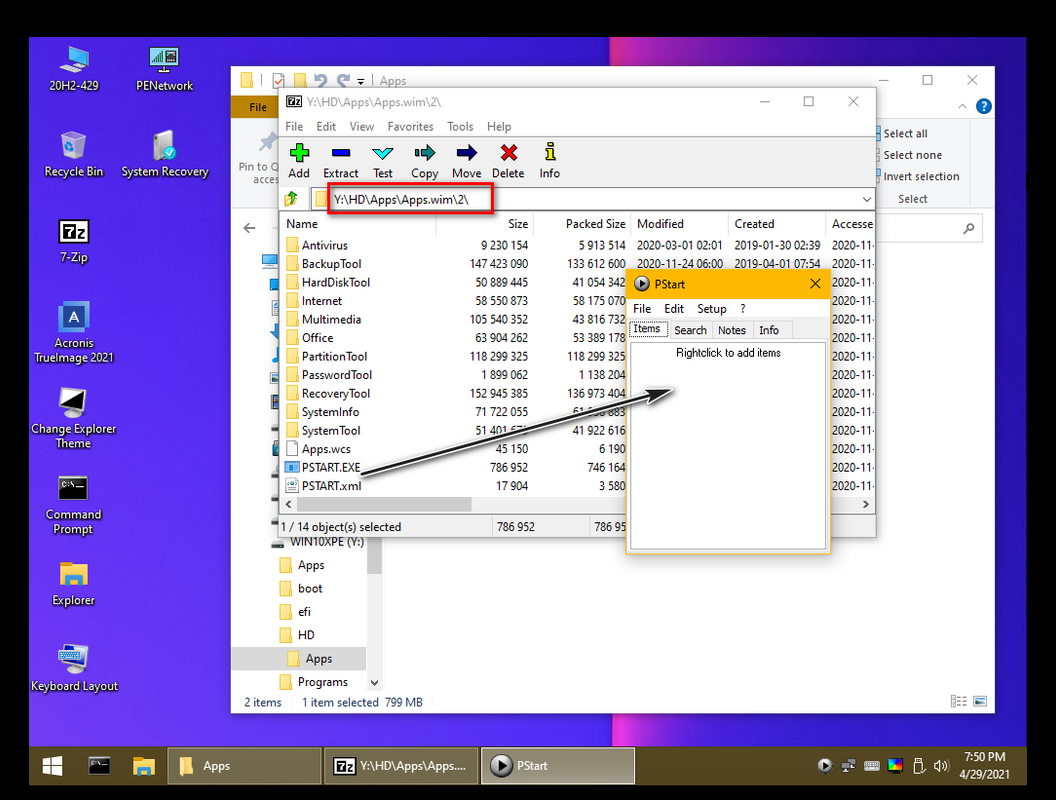1056x800 pixels.
Task: Click the Extract toolbar icon in 7-Zip
Action: pyautogui.click(x=341, y=161)
